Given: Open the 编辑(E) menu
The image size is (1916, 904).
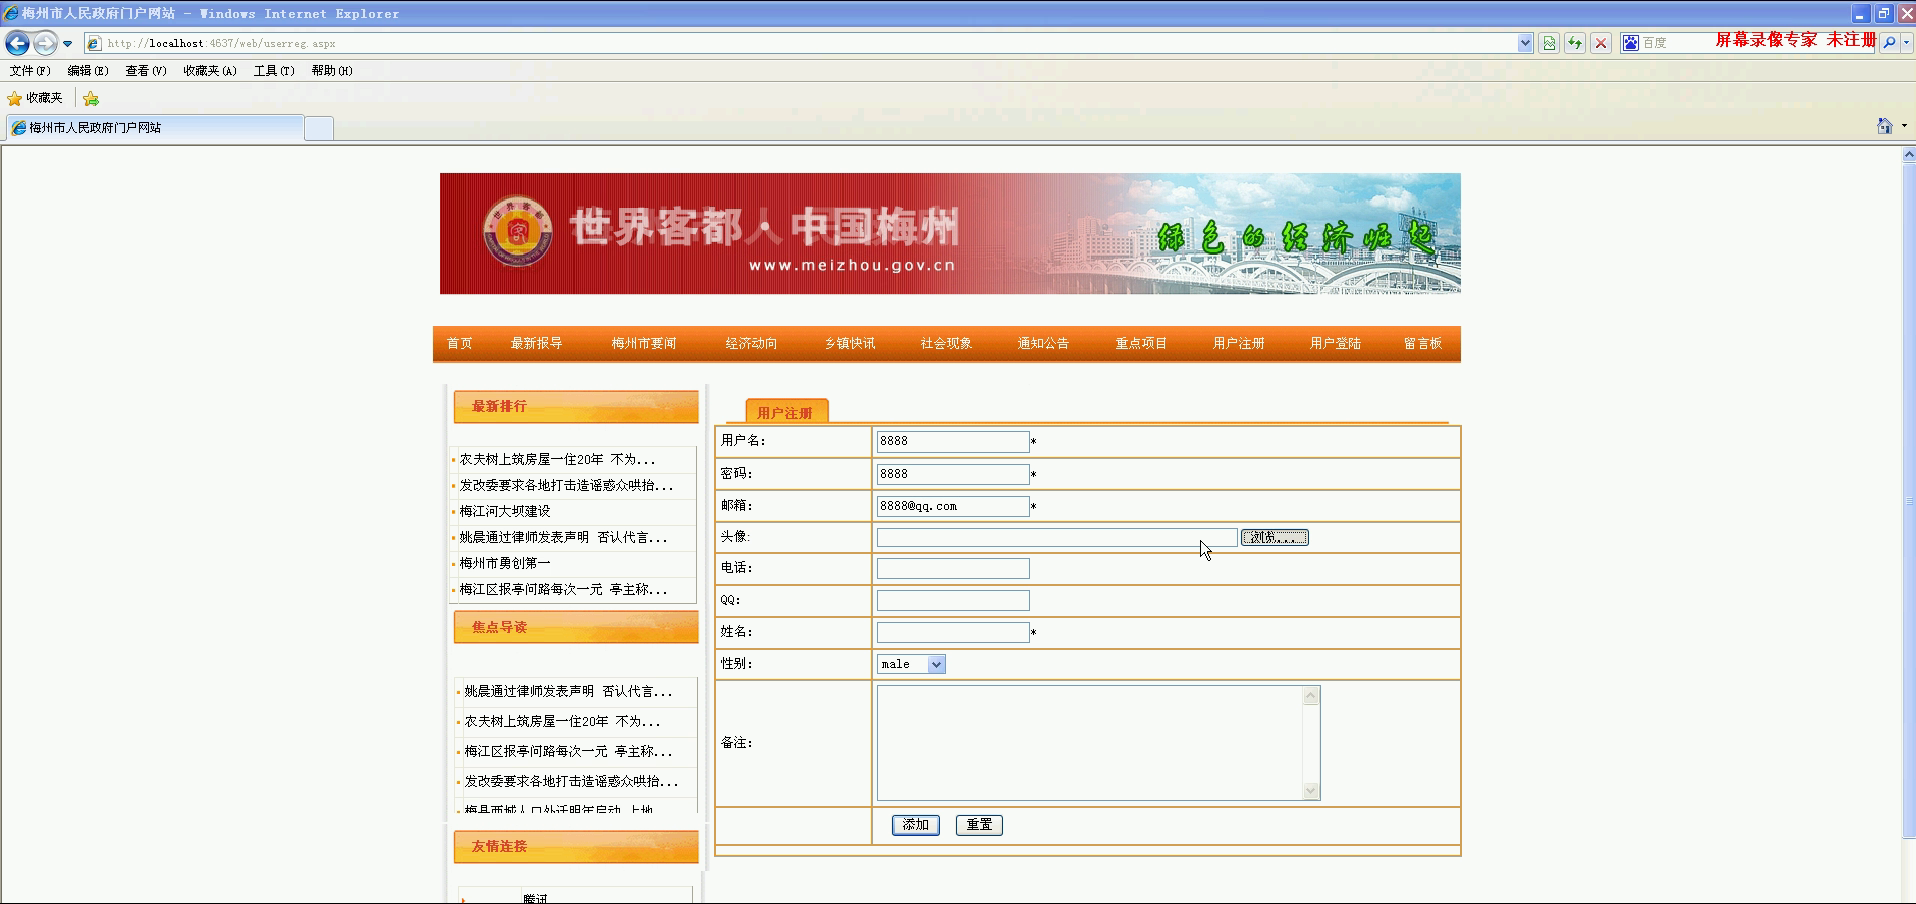Looking at the screenshot, I should pyautogui.click(x=88, y=71).
